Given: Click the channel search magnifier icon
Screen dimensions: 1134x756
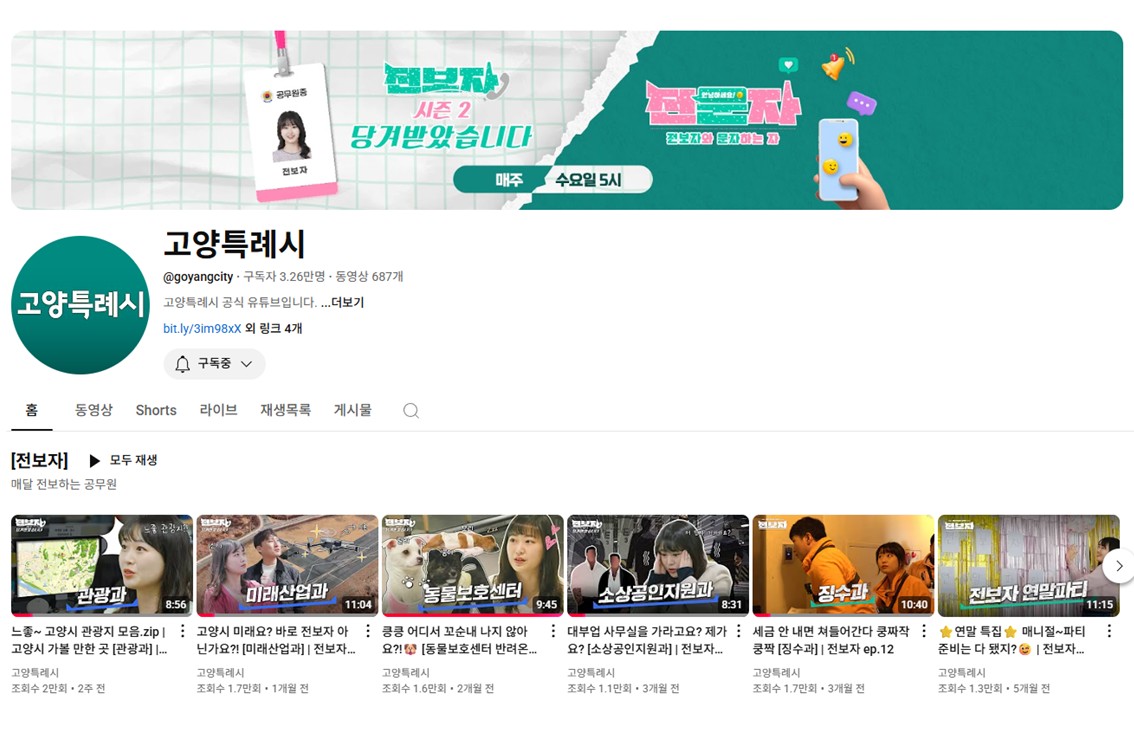Looking at the screenshot, I should (x=411, y=411).
